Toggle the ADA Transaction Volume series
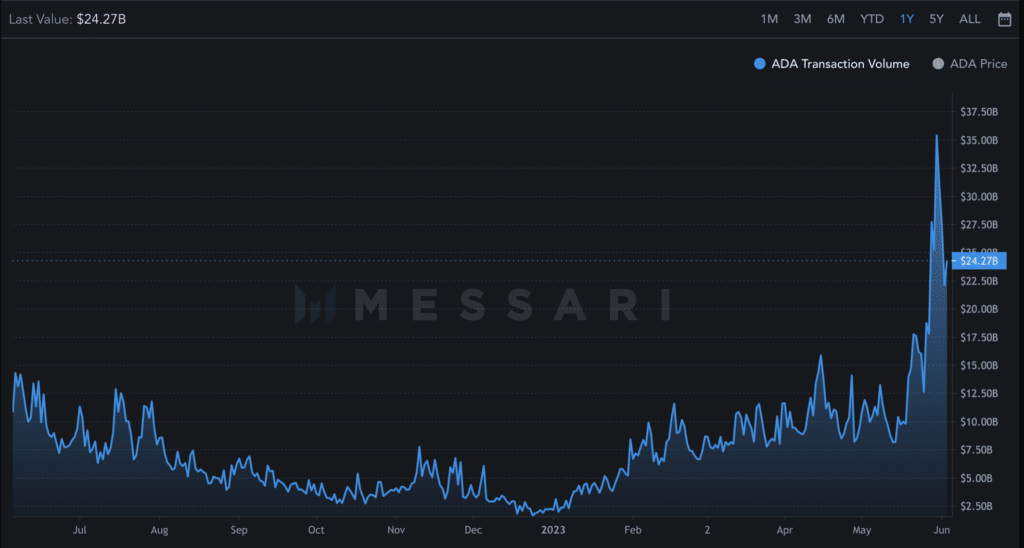This screenshot has width=1024, height=548. point(831,64)
